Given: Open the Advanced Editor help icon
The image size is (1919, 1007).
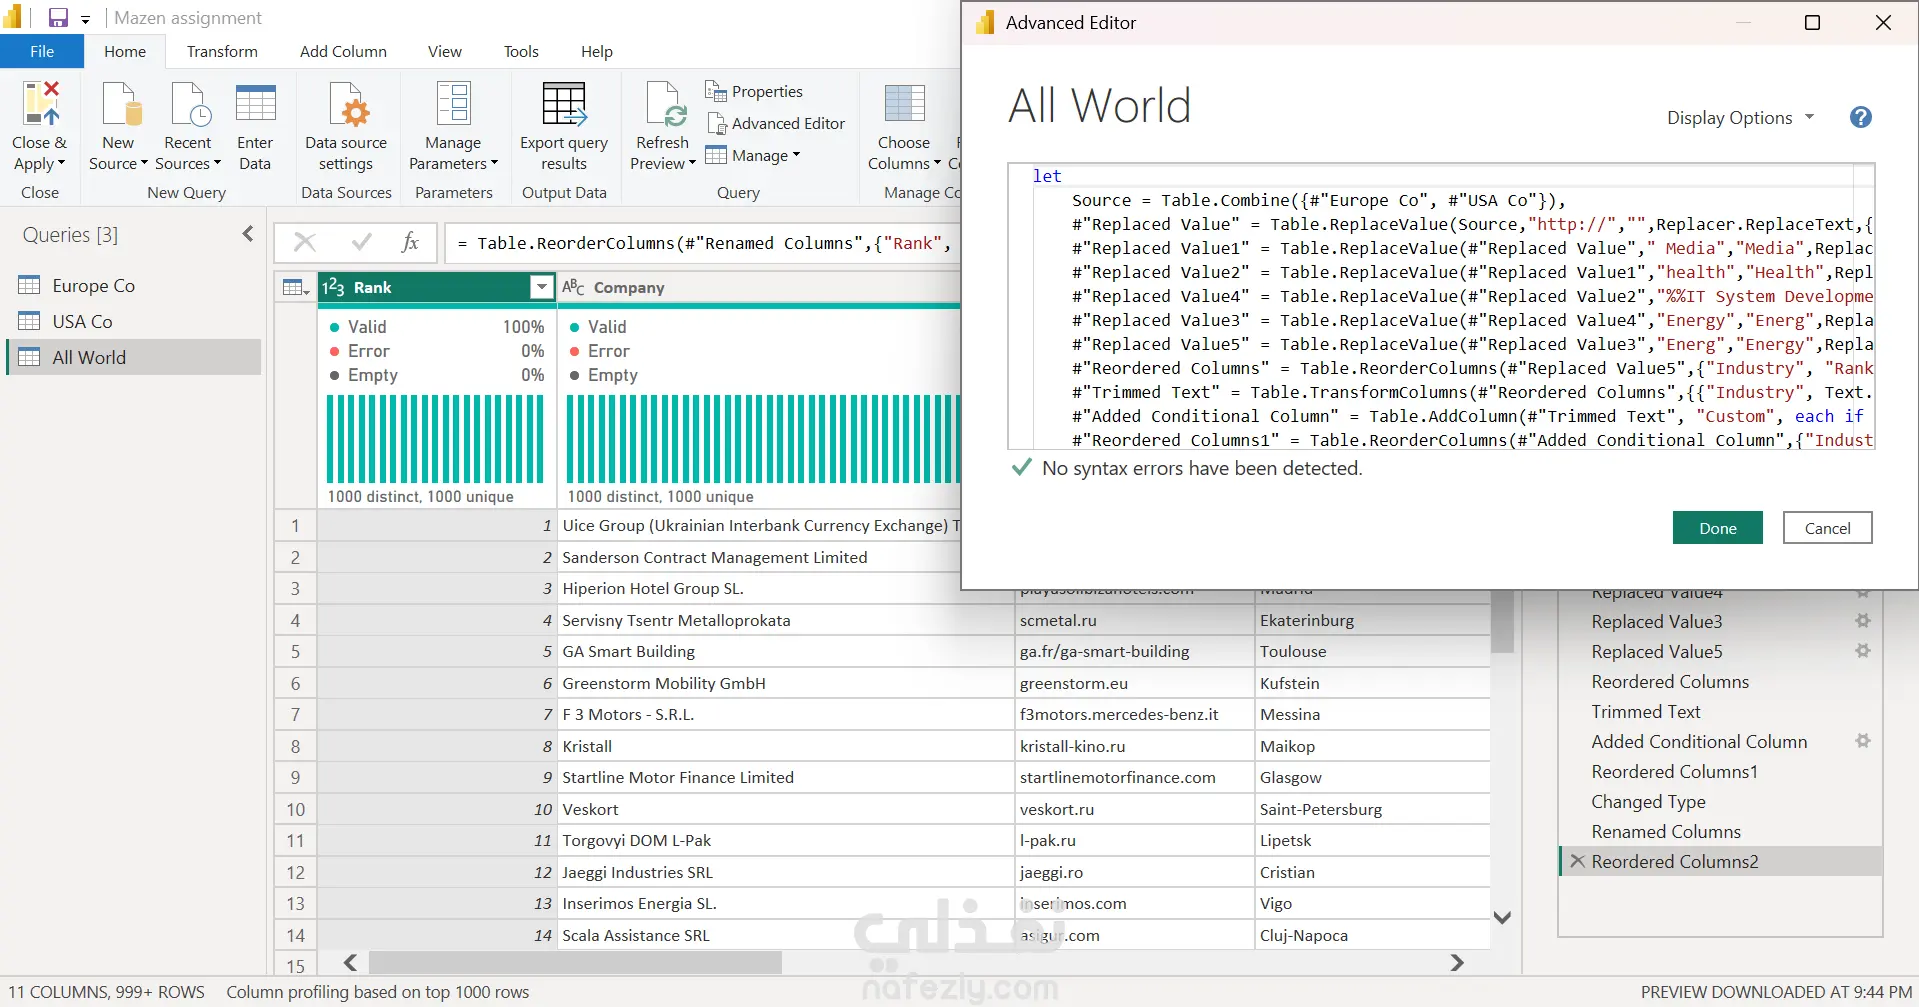Looking at the screenshot, I should tap(1860, 117).
